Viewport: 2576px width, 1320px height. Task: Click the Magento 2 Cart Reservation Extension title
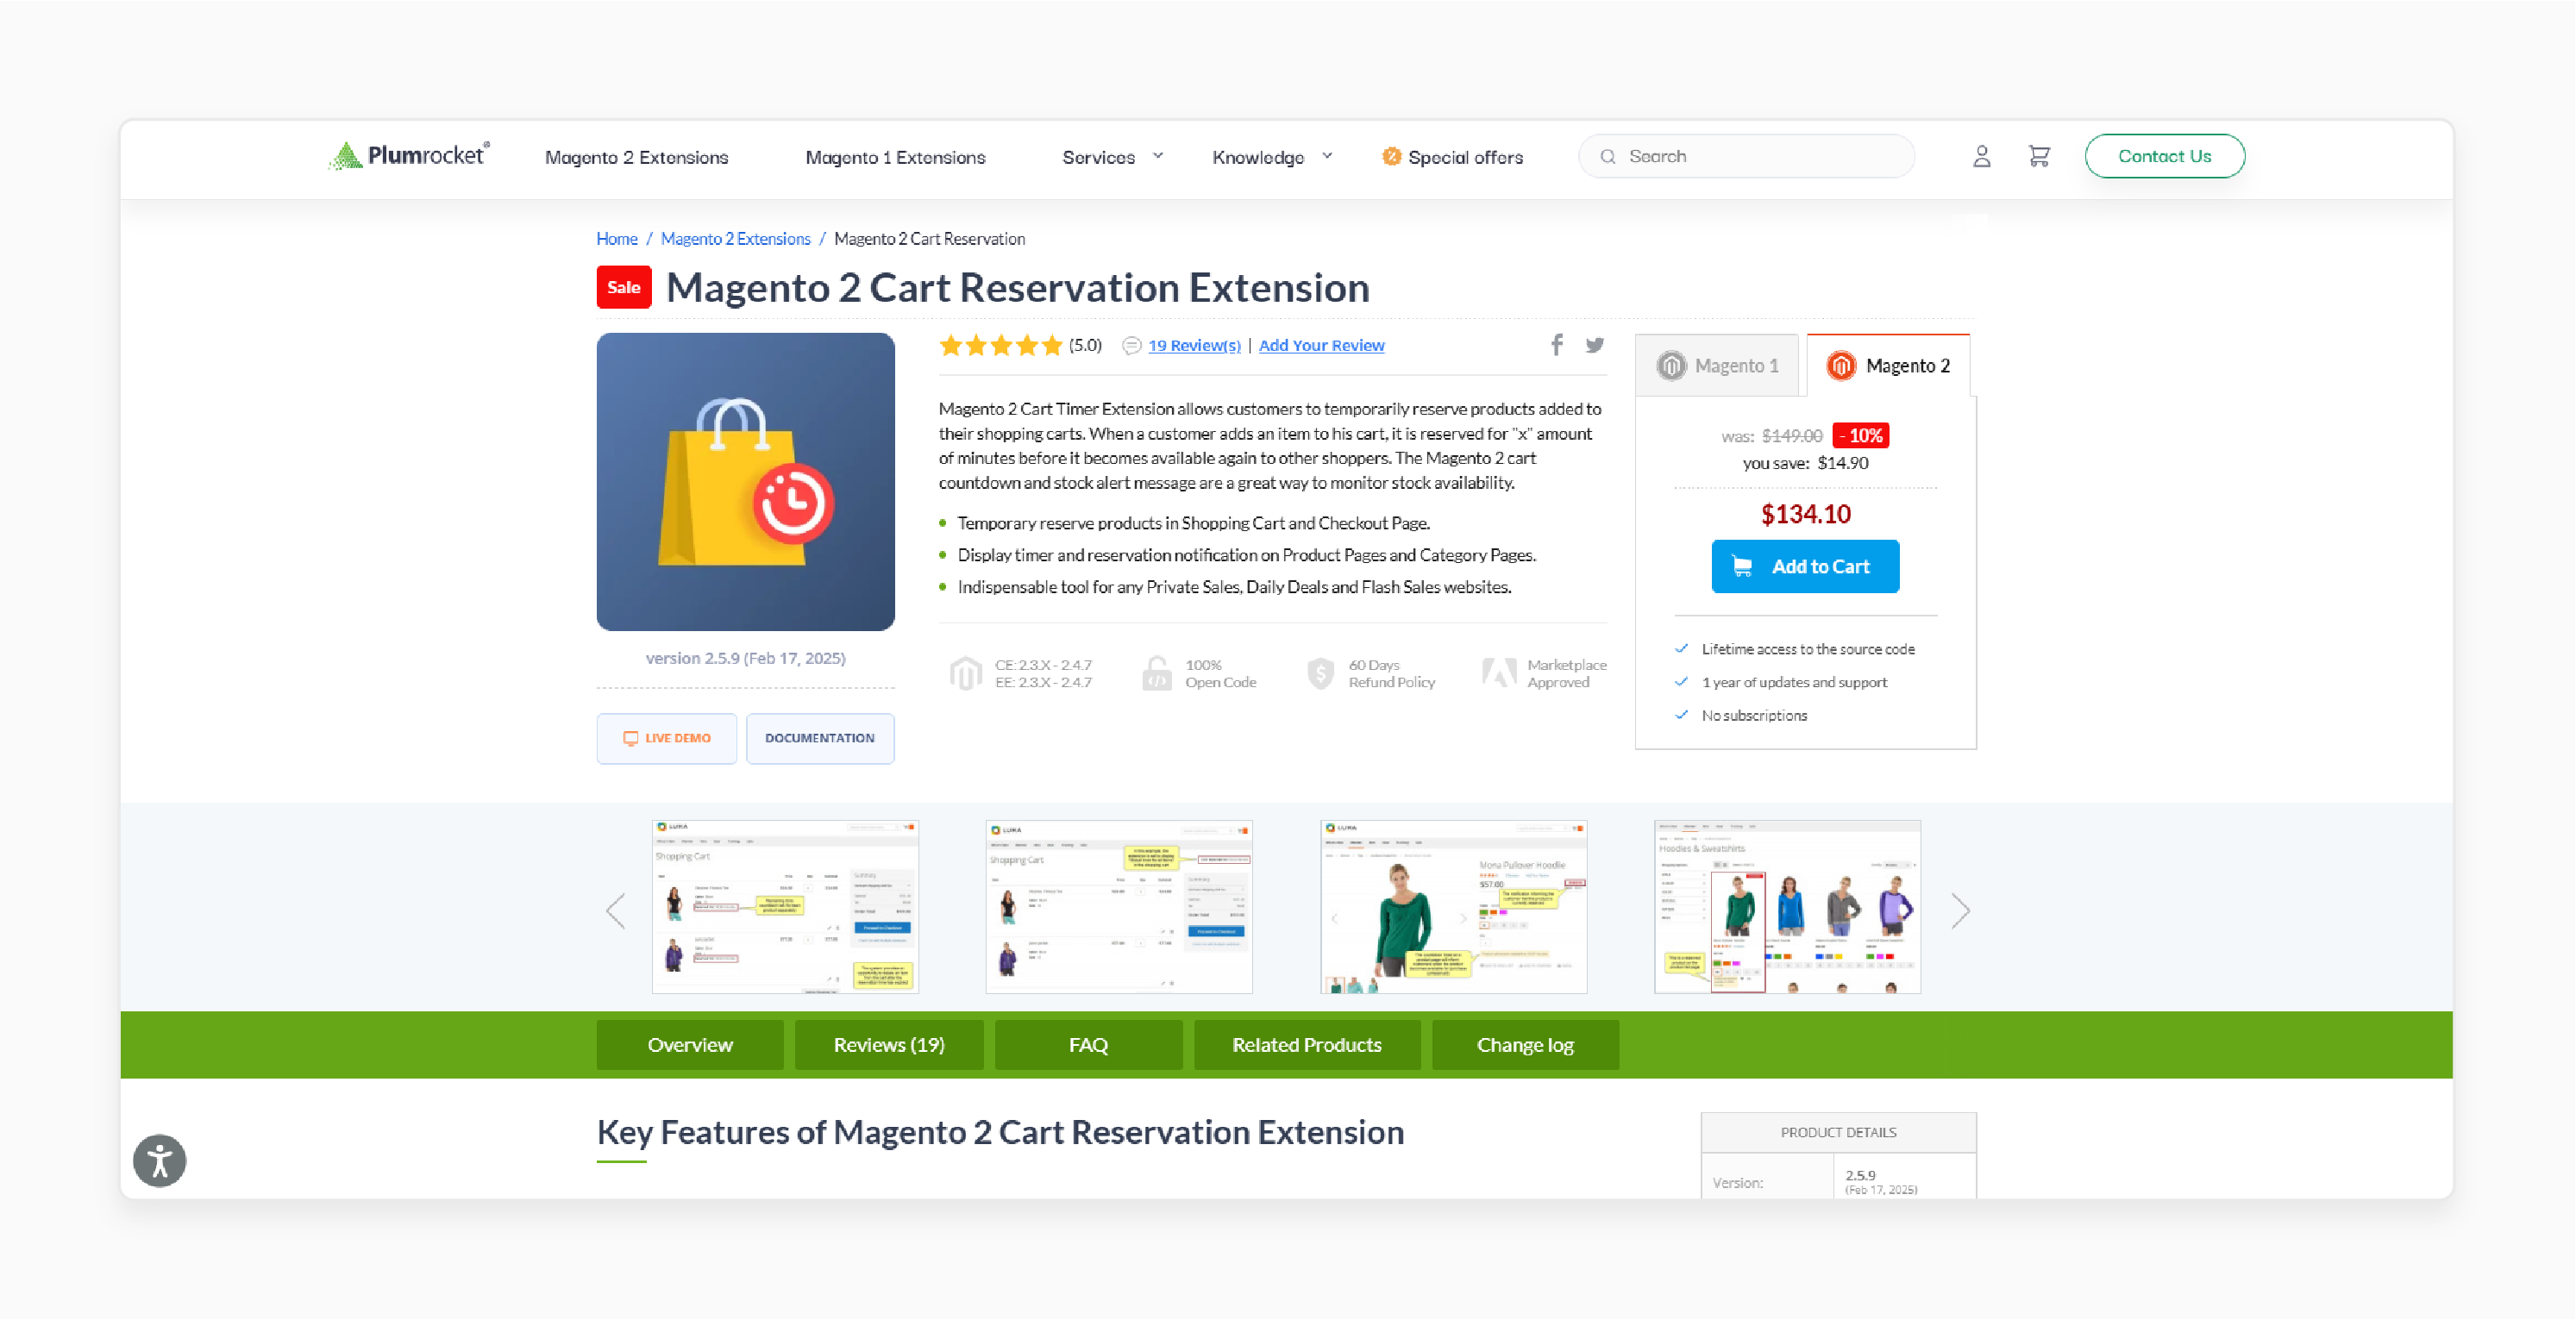click(x=1018, y=288)
